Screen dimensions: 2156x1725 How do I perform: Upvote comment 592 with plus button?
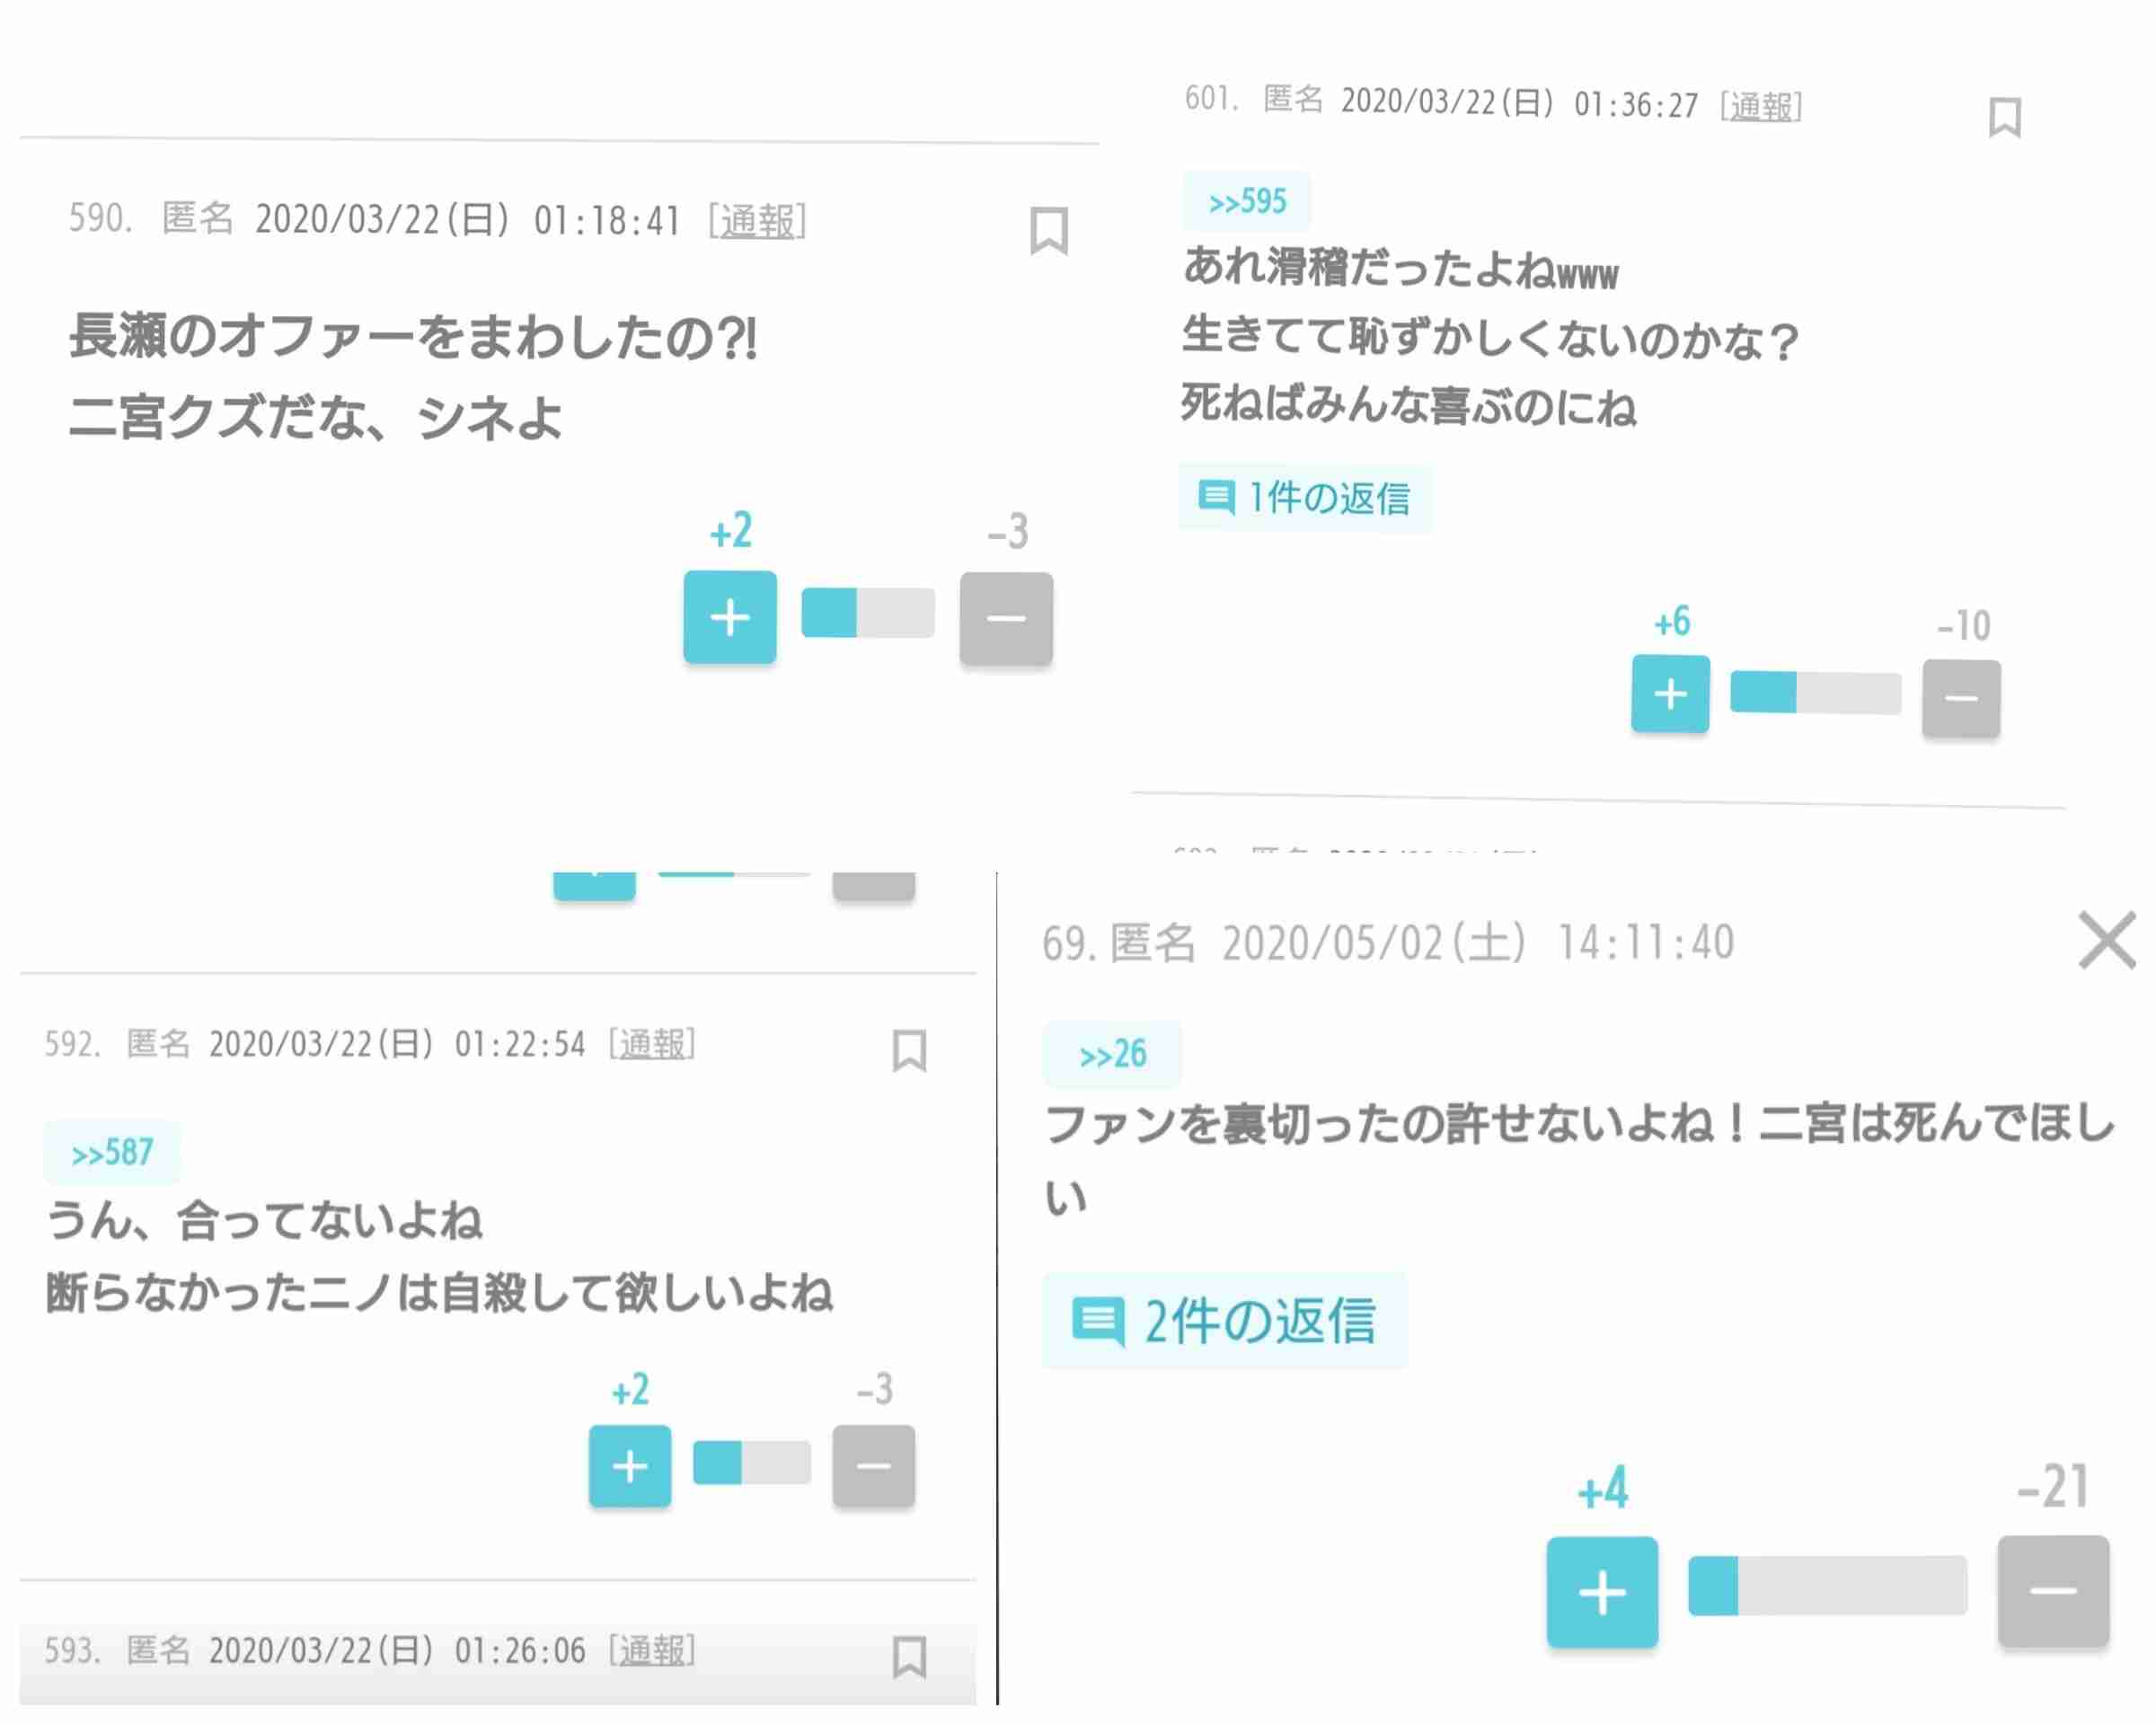coord(630,1466)
